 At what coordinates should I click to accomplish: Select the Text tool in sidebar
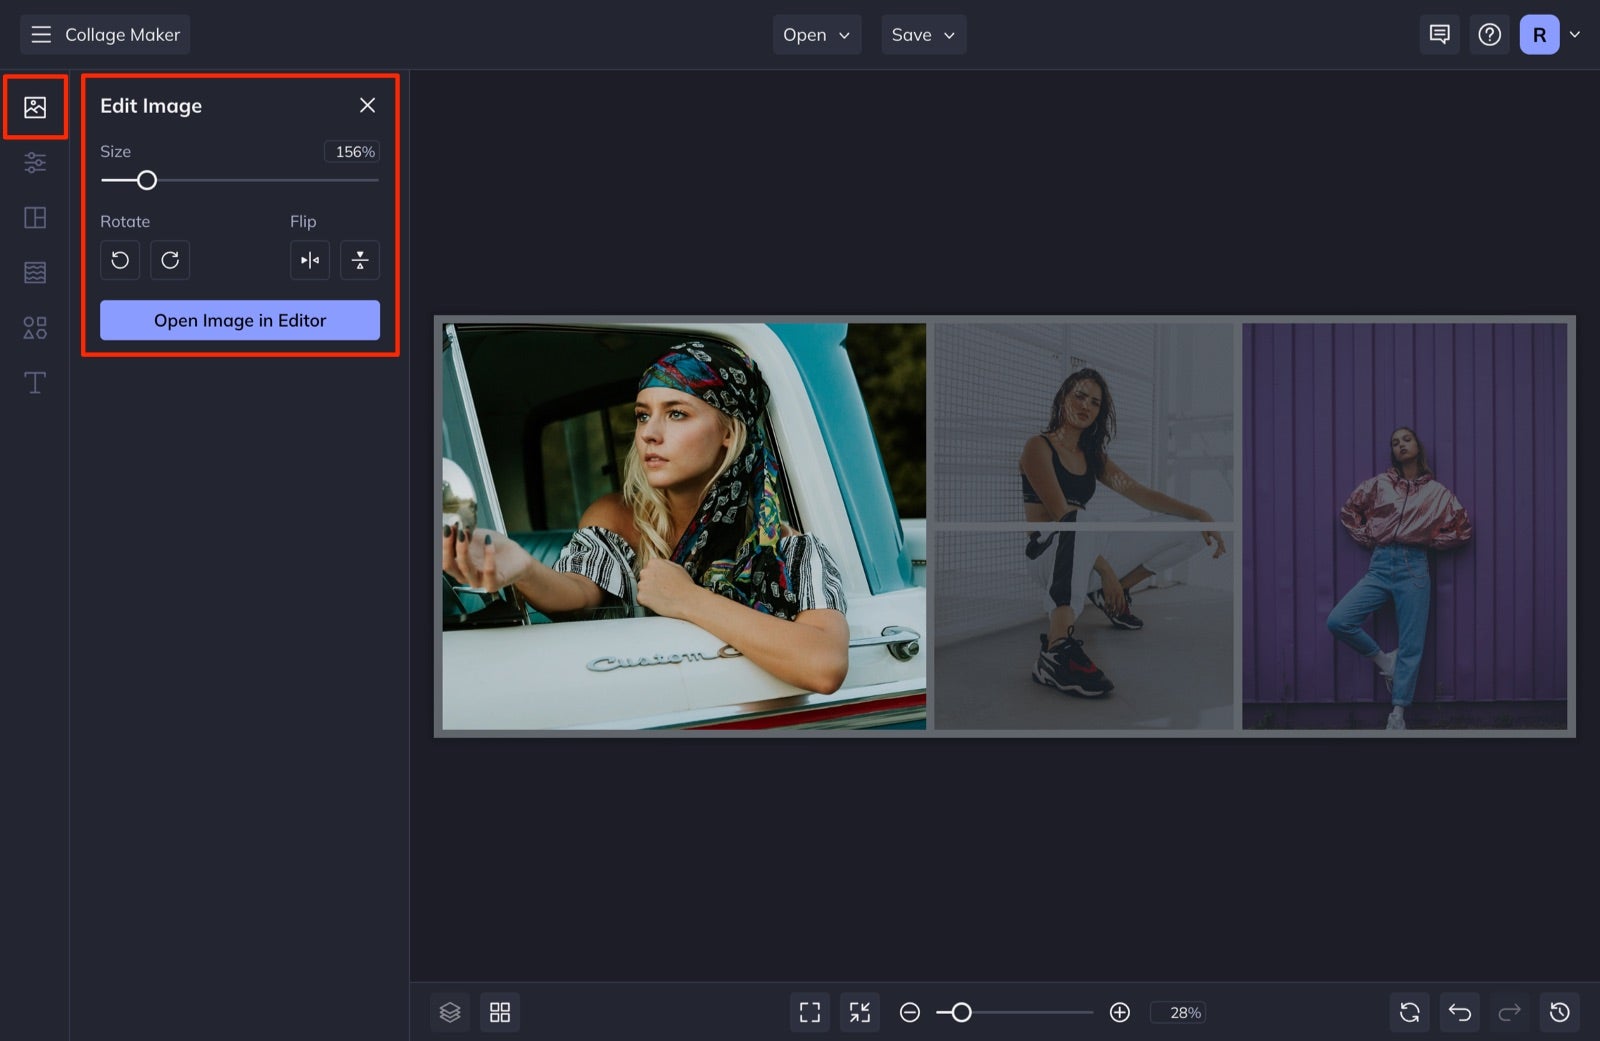click(35, 383)
